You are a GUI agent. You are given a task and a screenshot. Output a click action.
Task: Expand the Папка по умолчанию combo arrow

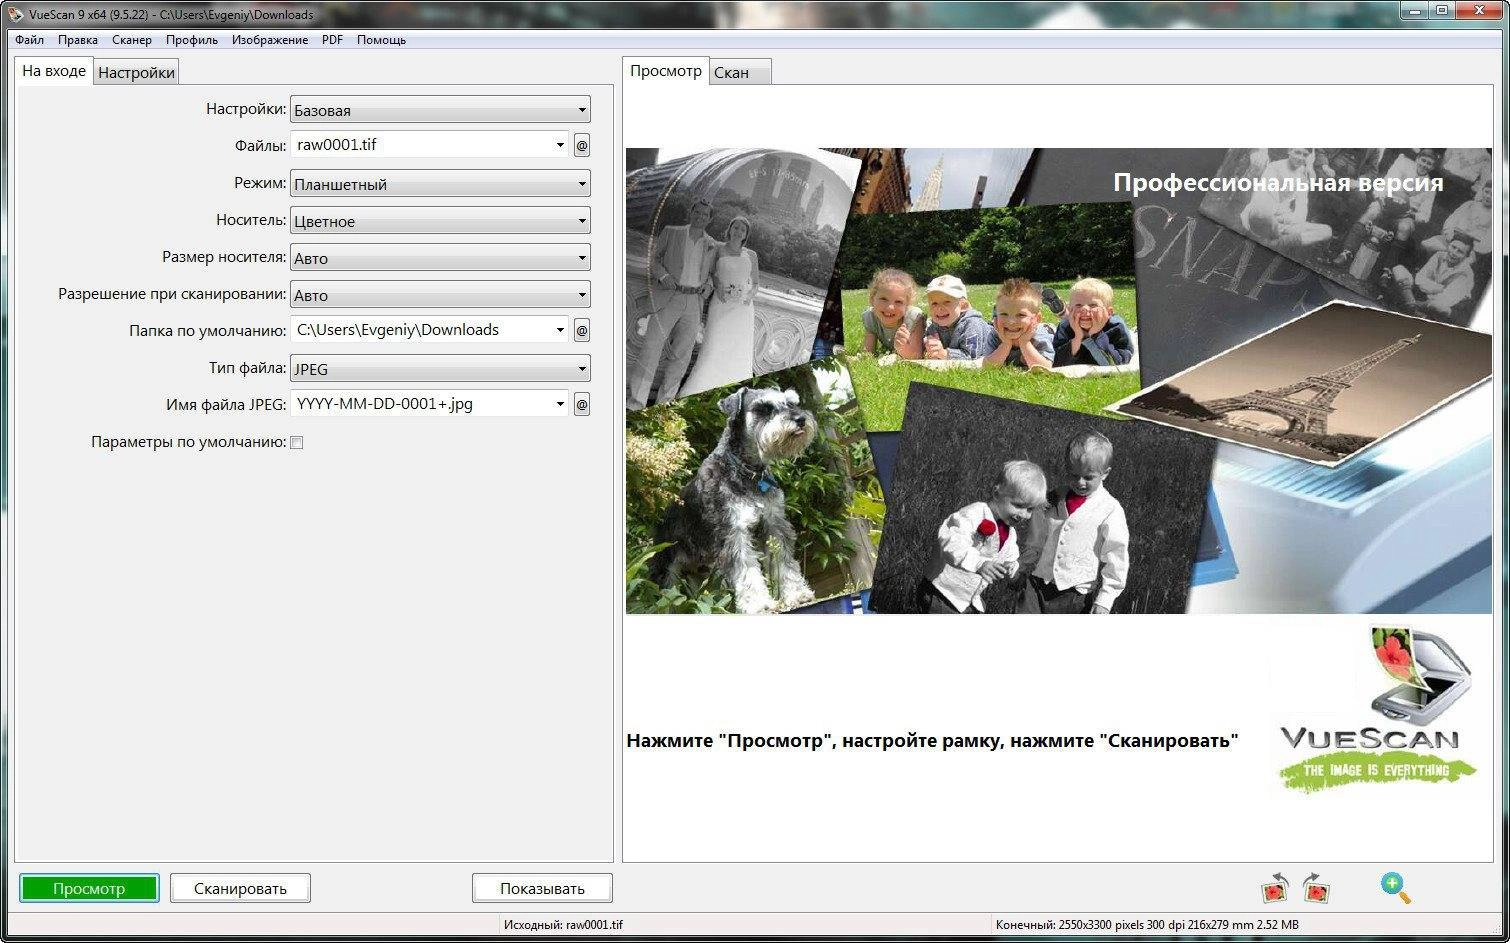(560, 330)
